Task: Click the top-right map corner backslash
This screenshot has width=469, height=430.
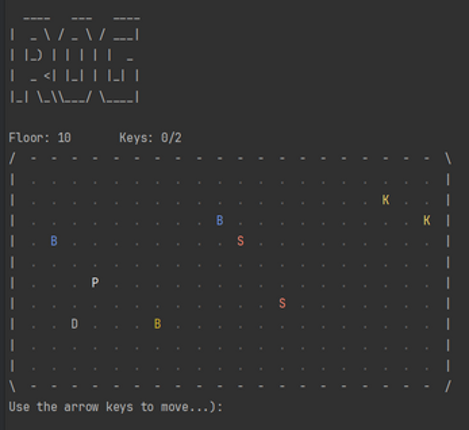Action: [x=448, y=158]
